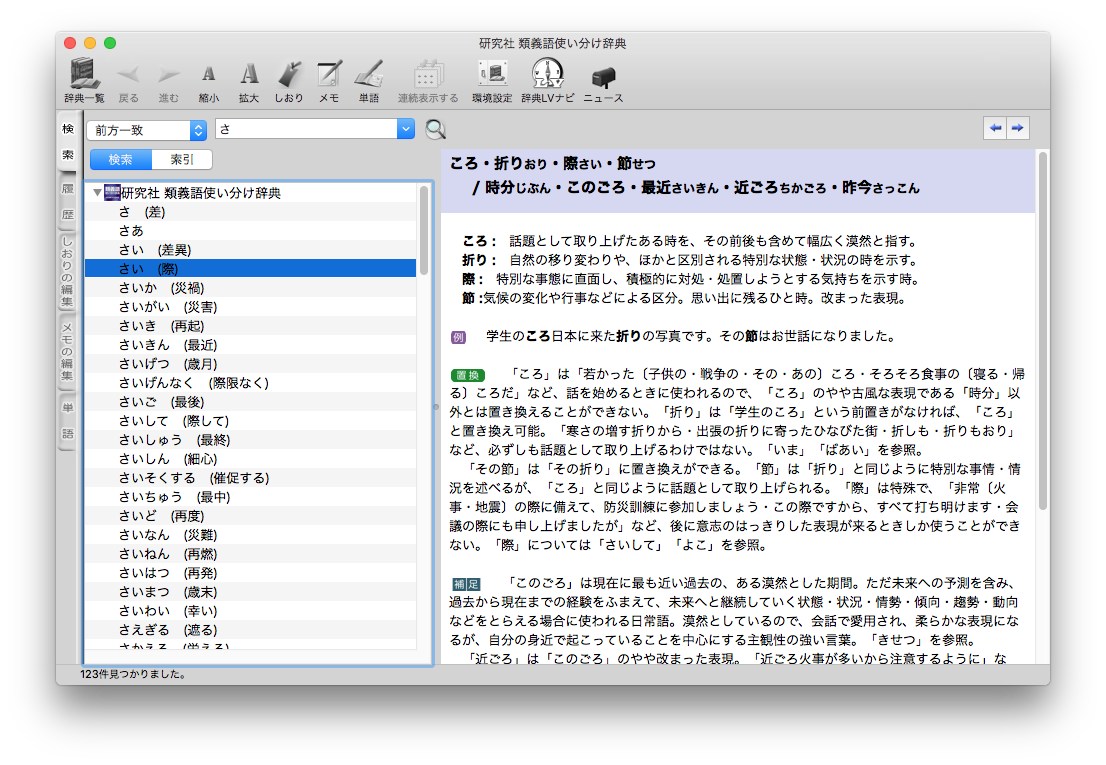
Task: Add a bookmark with しおり icon
Action: [x=289, y=74]
